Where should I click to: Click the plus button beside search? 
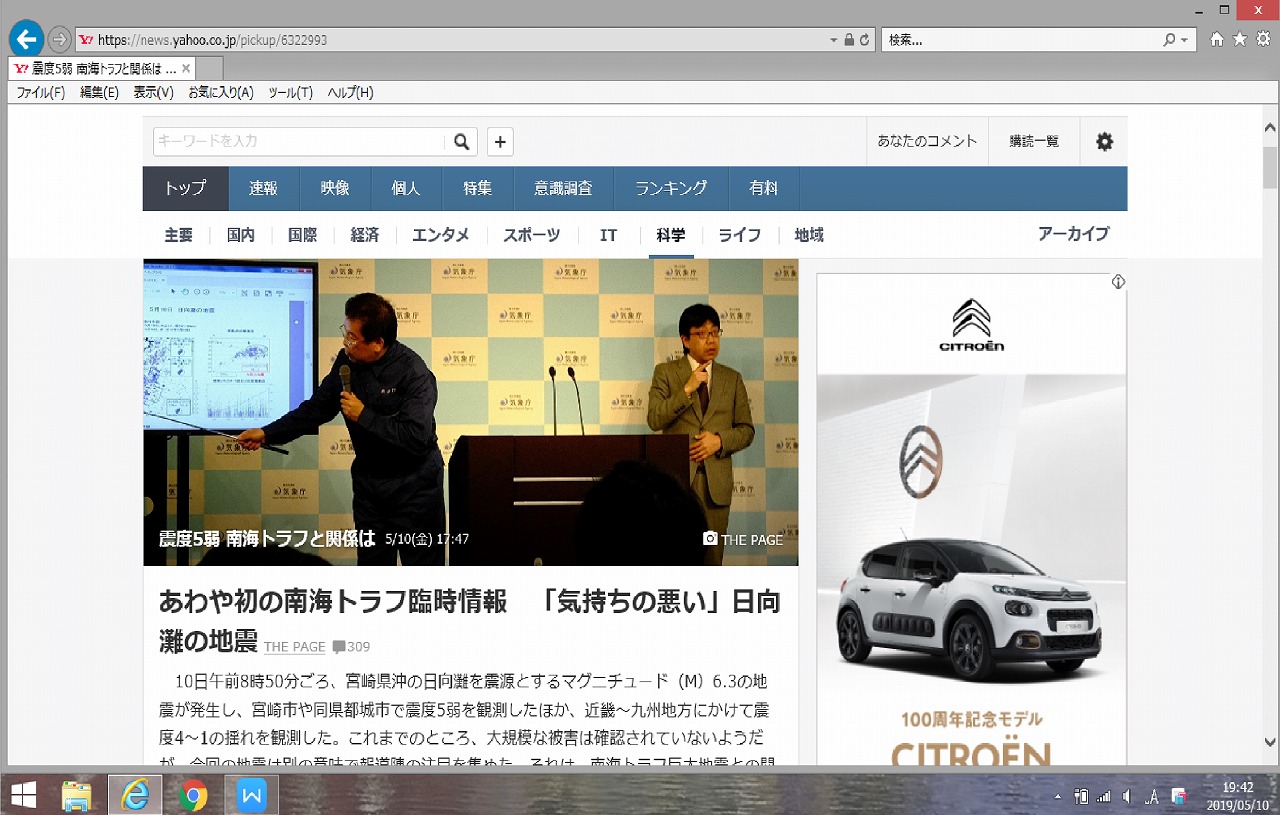tap(500, 142)
